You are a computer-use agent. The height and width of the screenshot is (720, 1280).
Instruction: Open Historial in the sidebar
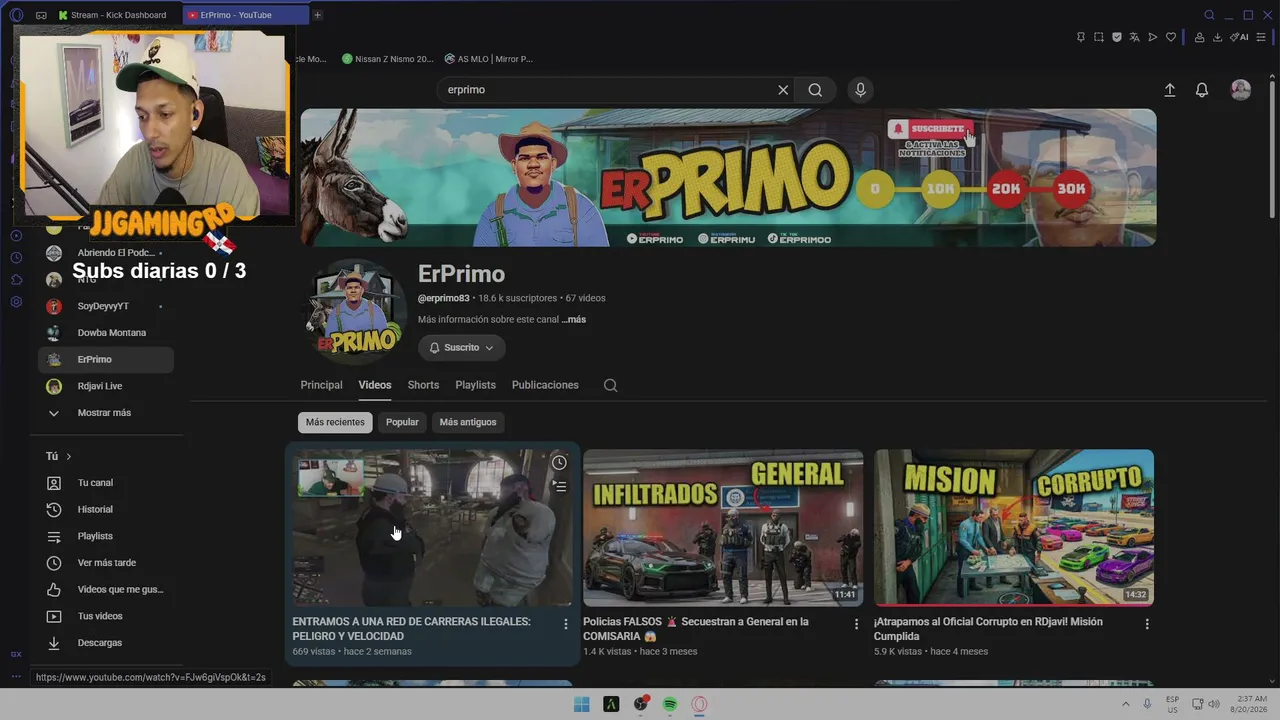click(105, 510)
